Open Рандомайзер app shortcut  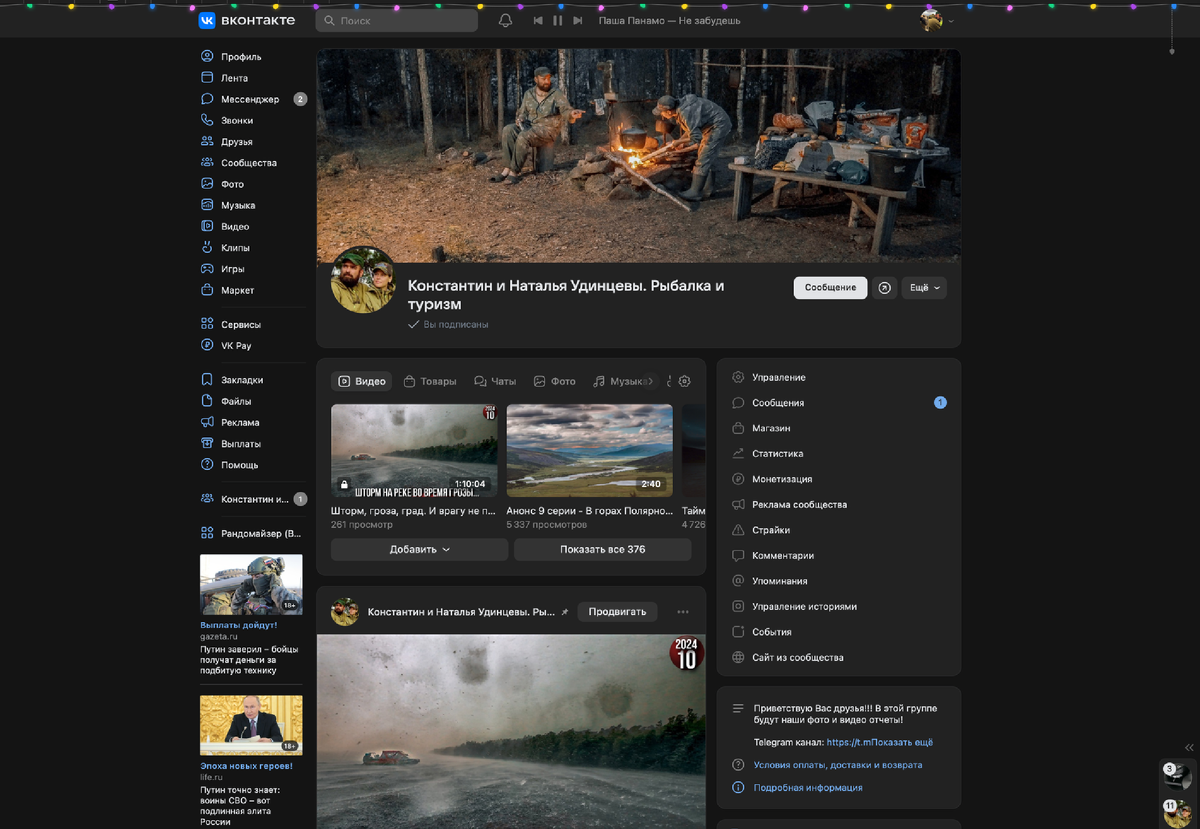click(x=253, y=533)
